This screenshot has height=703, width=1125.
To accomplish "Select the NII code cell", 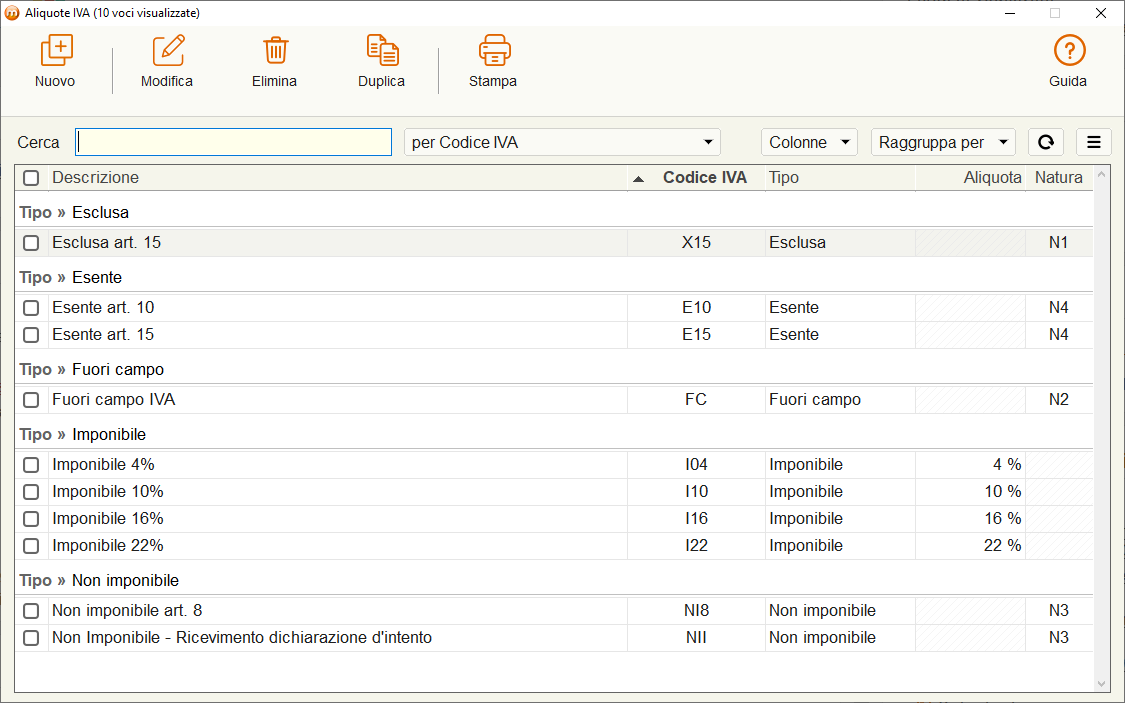I will coord(696,638).
